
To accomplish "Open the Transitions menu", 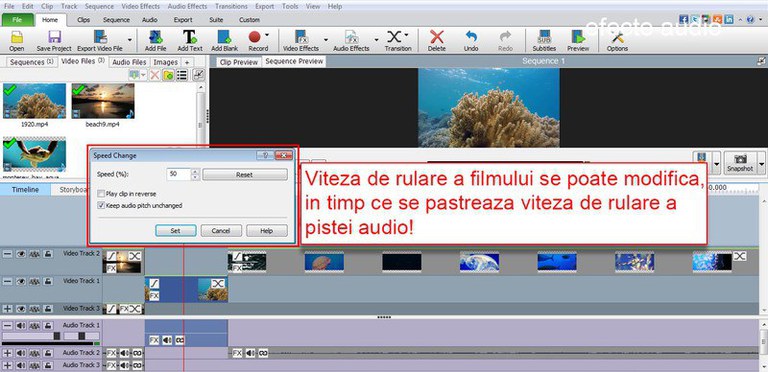I will (231, 6).
